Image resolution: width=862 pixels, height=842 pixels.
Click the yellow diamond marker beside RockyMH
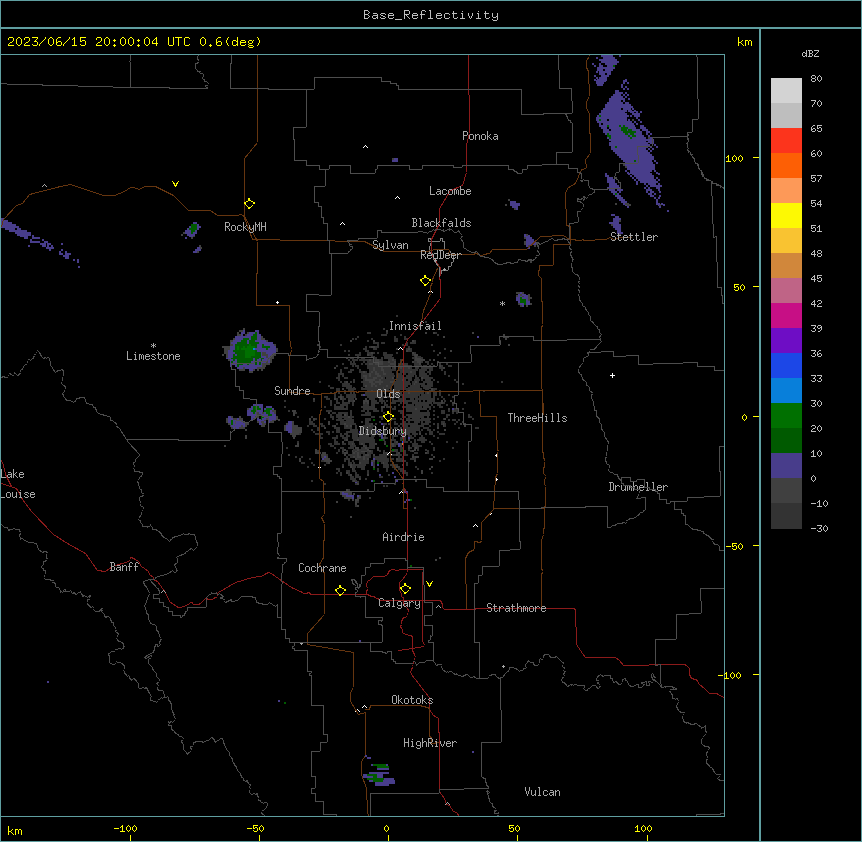[250, 204]
